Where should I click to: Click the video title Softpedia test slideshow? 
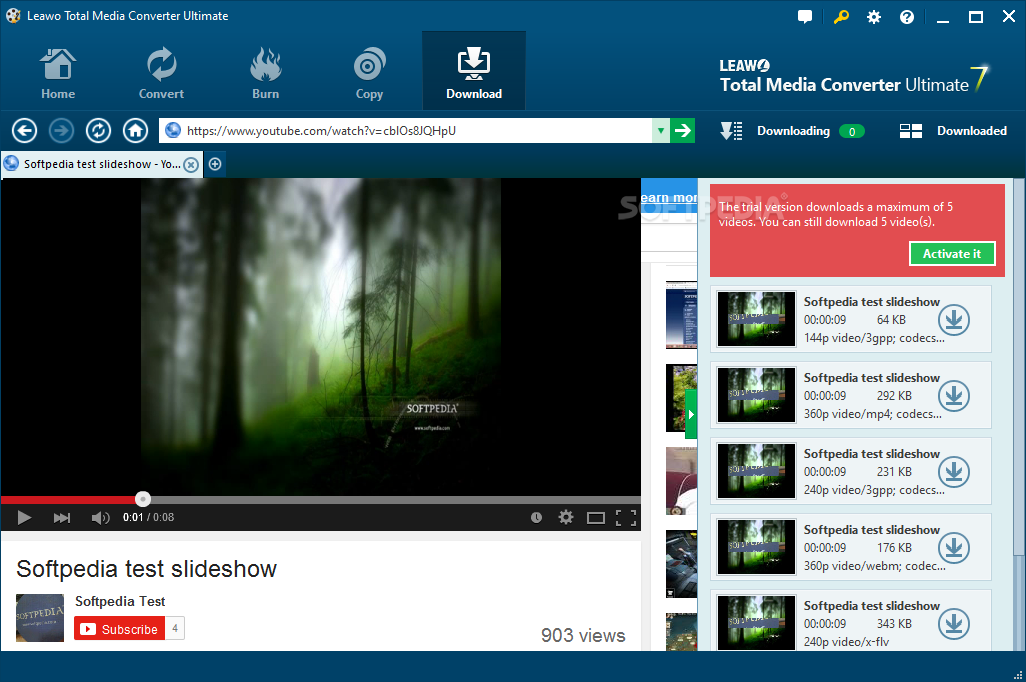click(x=147, y=569)
